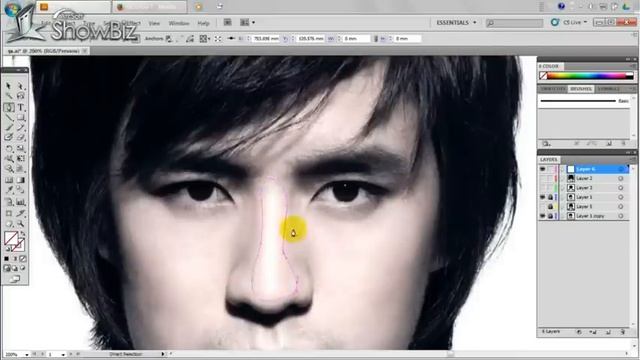The height and width of the screenshot is (360, 640).
Task: Click swap fill and stroke arrows
Action: (22, 234)
